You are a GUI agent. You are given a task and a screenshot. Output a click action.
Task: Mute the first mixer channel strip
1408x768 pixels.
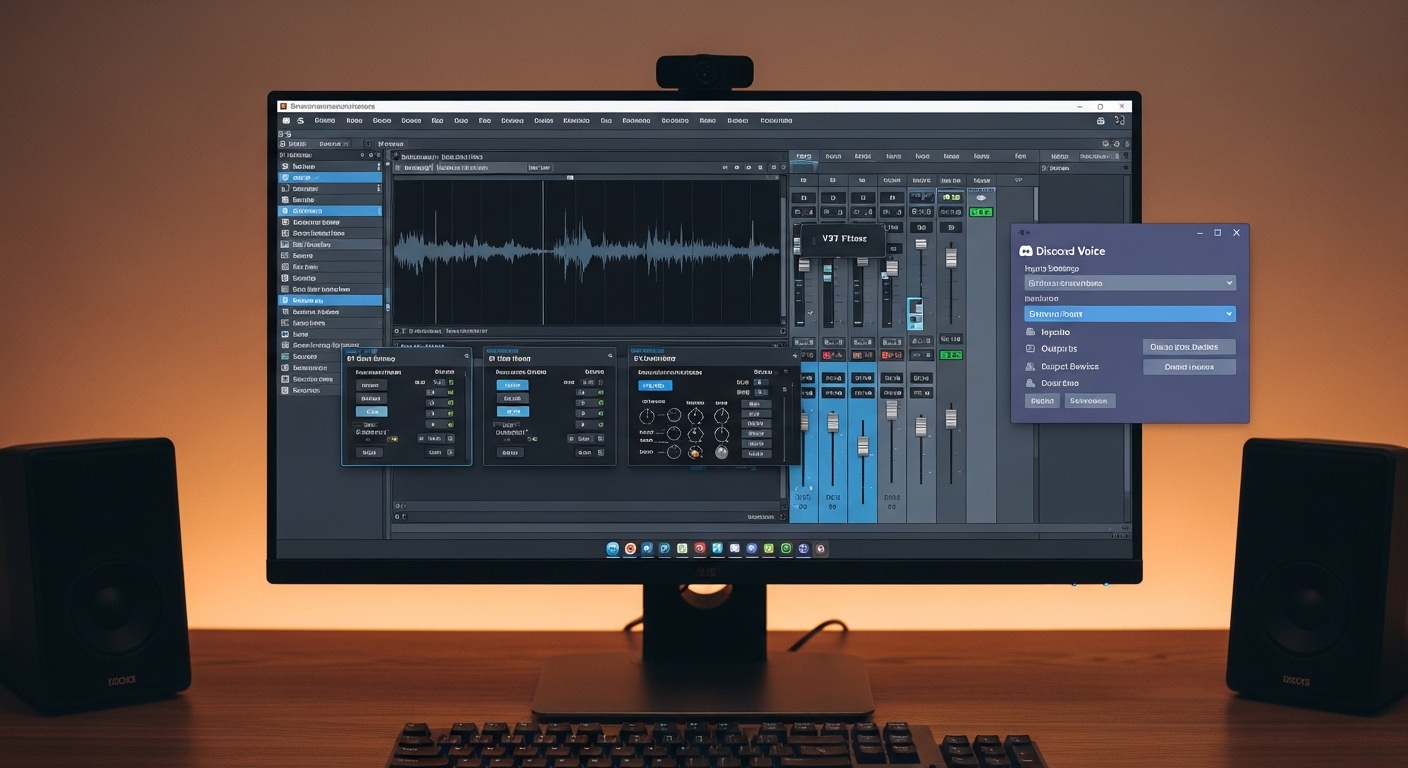(x=805, y=197)
